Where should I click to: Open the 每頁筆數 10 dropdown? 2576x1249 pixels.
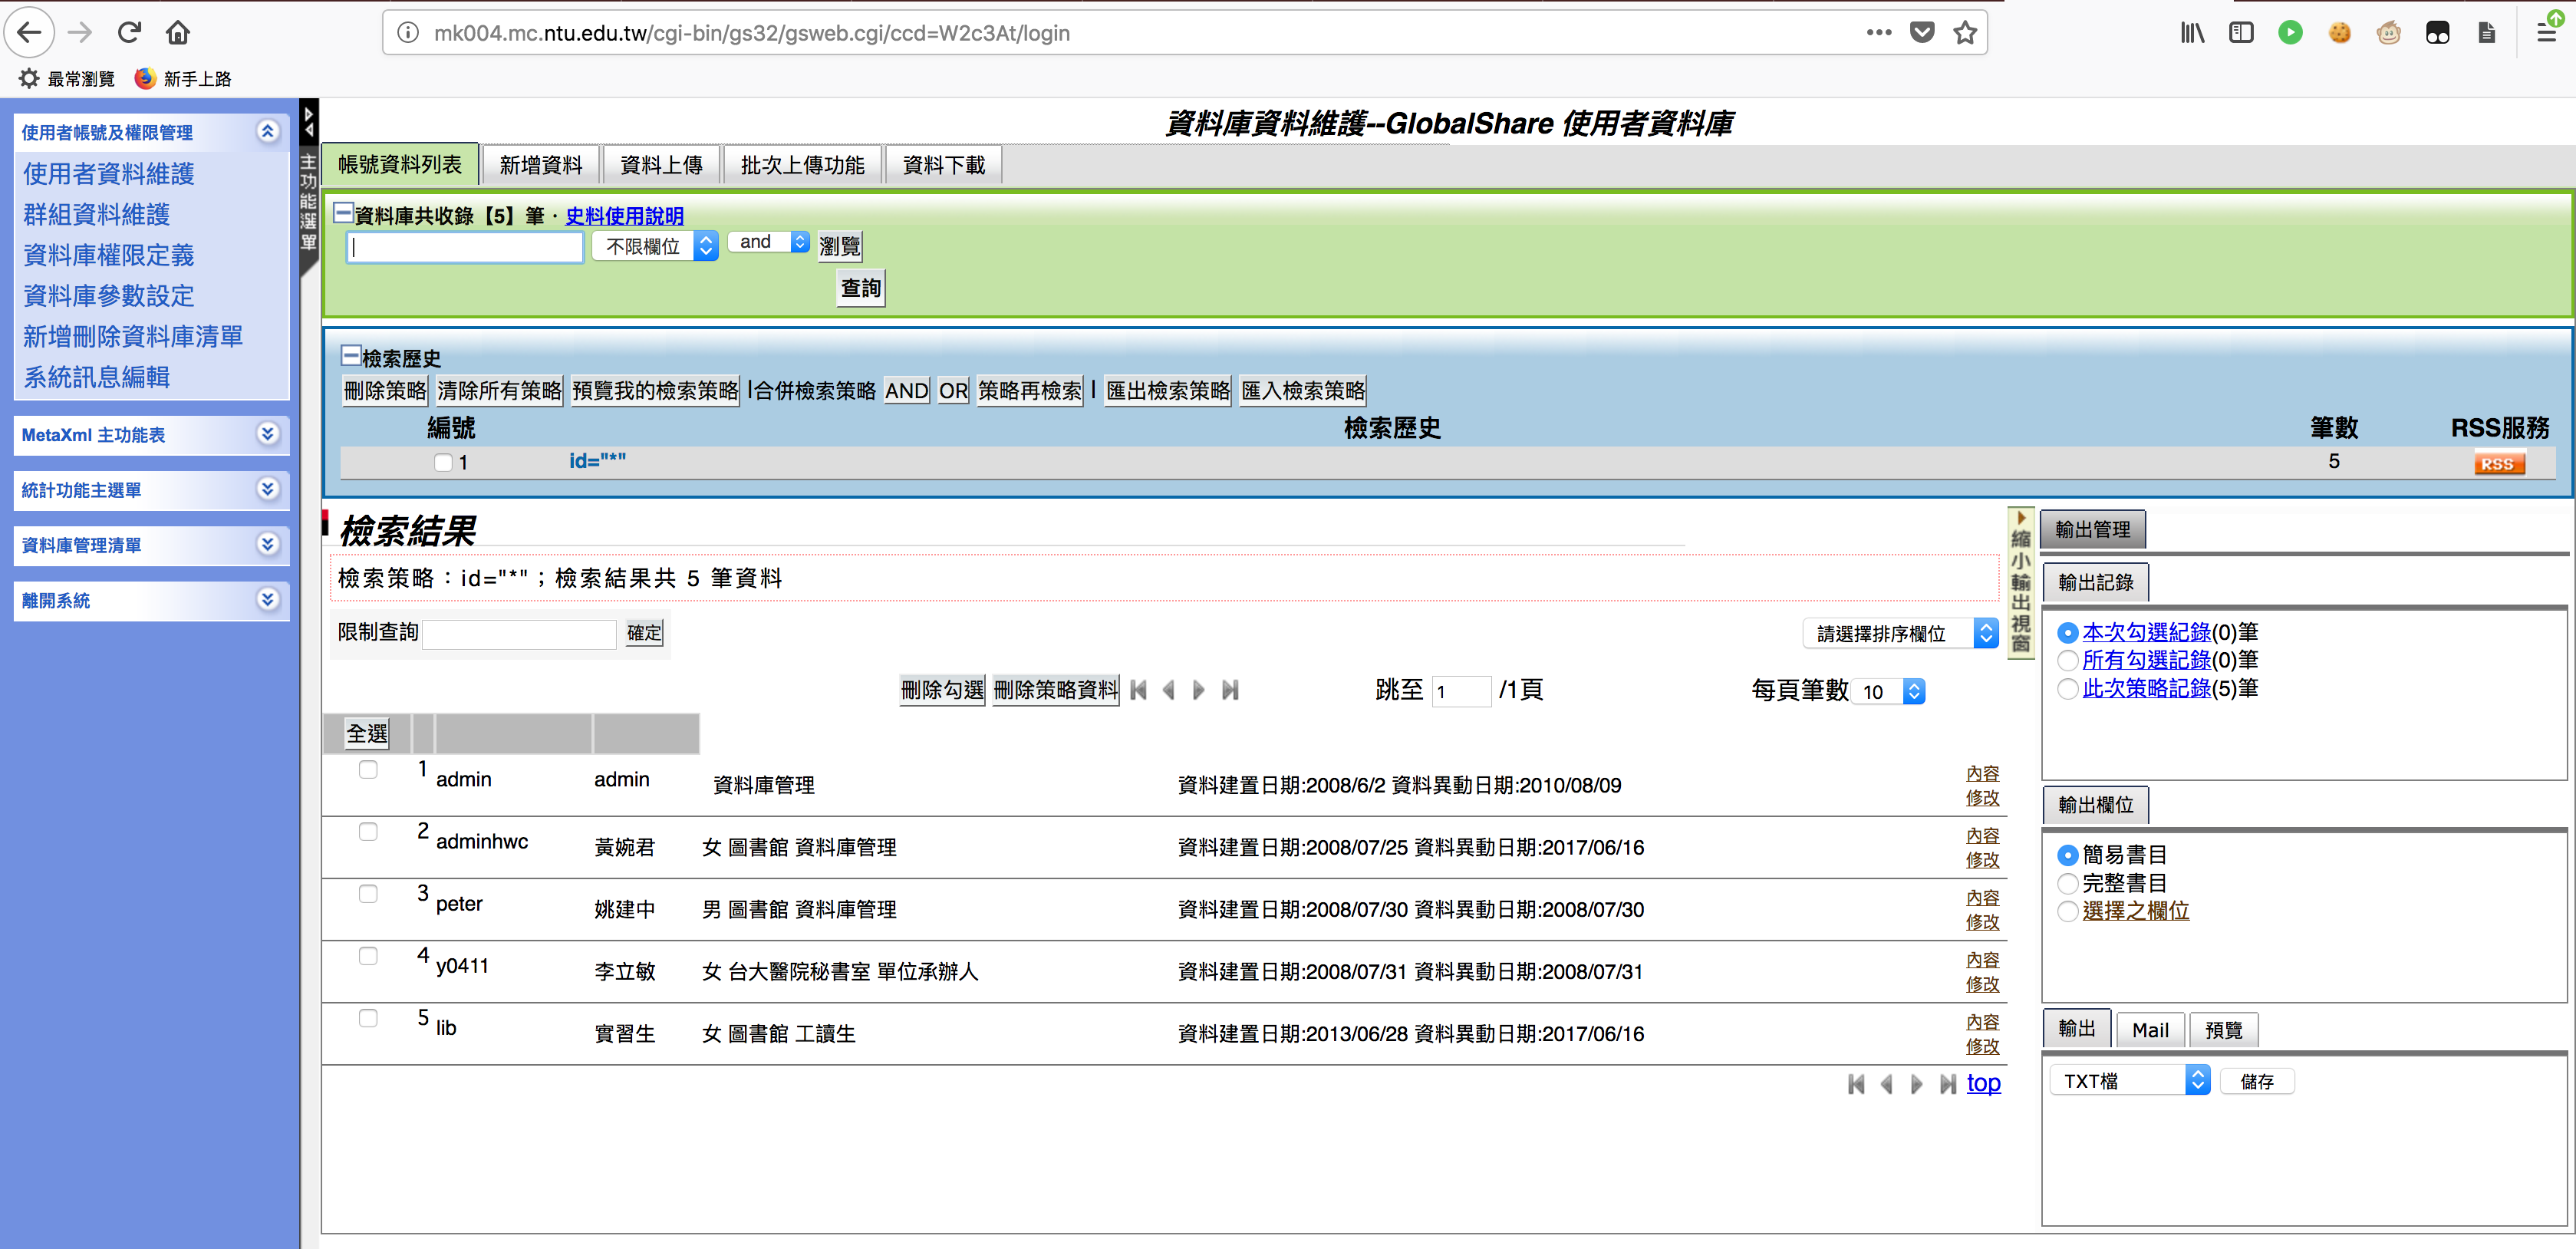click(x=1888, y=692)
